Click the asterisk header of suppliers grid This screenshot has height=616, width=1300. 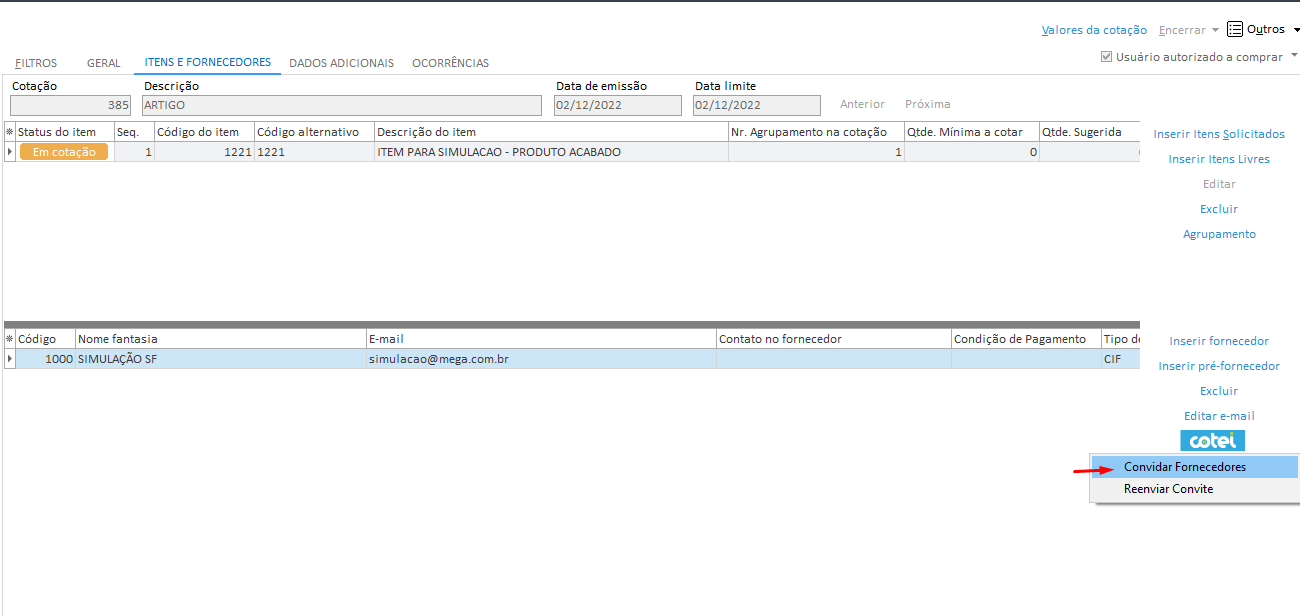(10, 339)
